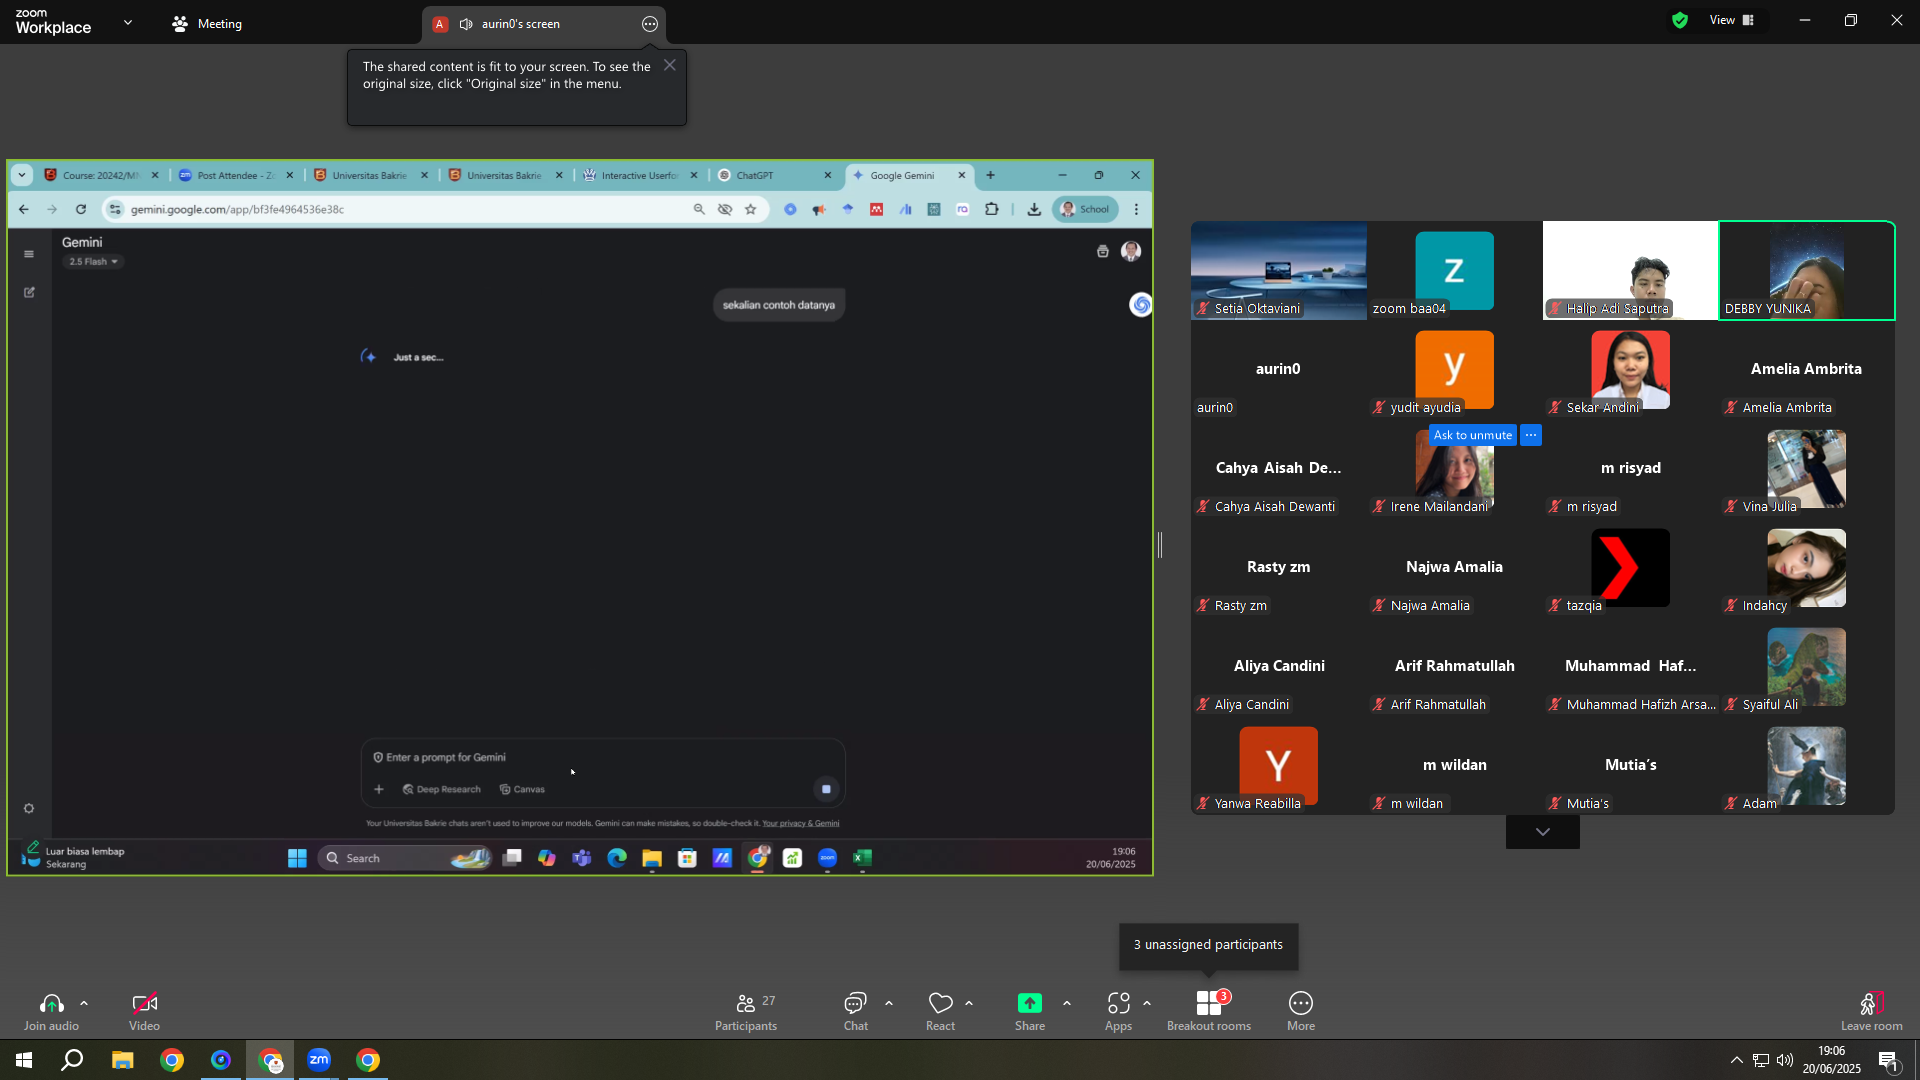
Task: Select yudit ayudia's participant tile
Action: coord(1454,369)
